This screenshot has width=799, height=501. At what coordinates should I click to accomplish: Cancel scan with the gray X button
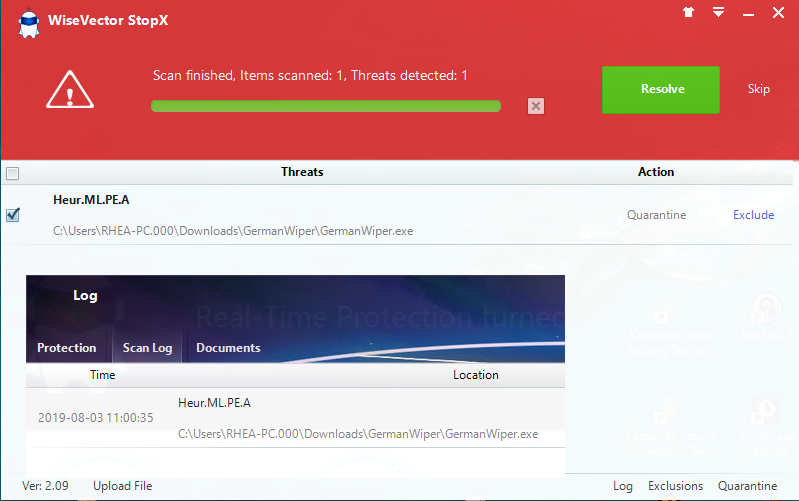pyautogui.click(x=536, y=106)
